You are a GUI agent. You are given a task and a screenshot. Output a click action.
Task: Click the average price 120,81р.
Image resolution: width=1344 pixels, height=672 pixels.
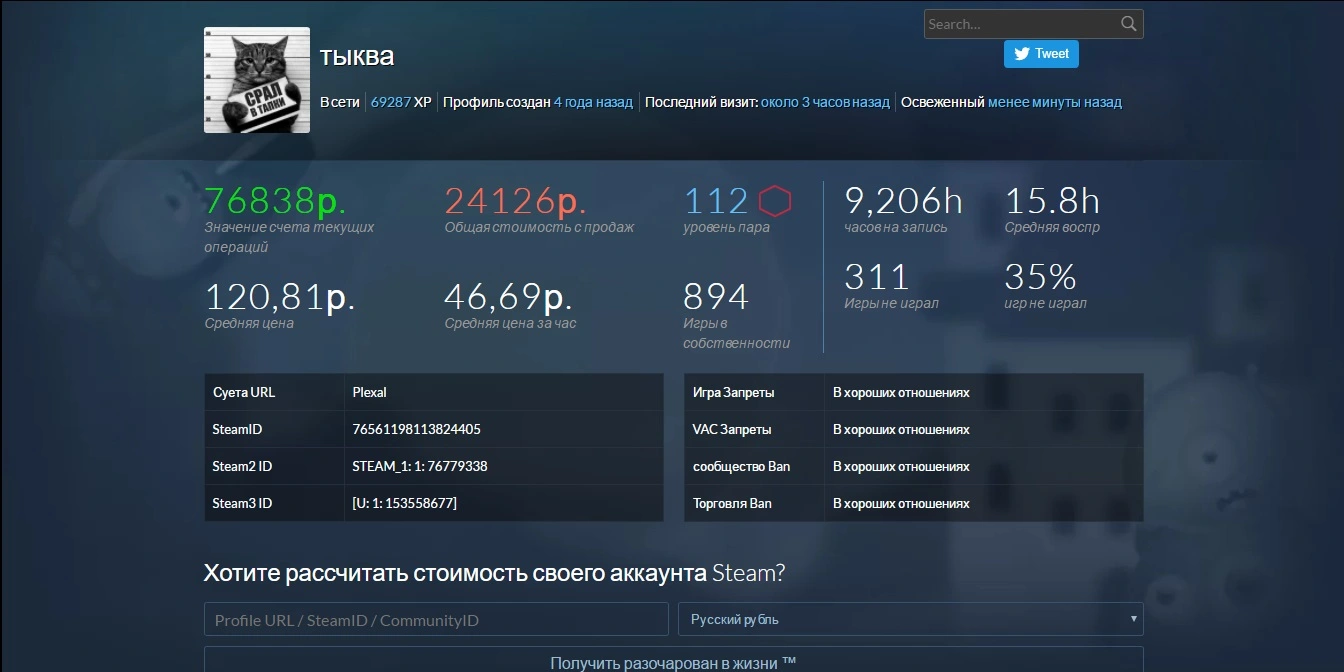coord(280,297)
